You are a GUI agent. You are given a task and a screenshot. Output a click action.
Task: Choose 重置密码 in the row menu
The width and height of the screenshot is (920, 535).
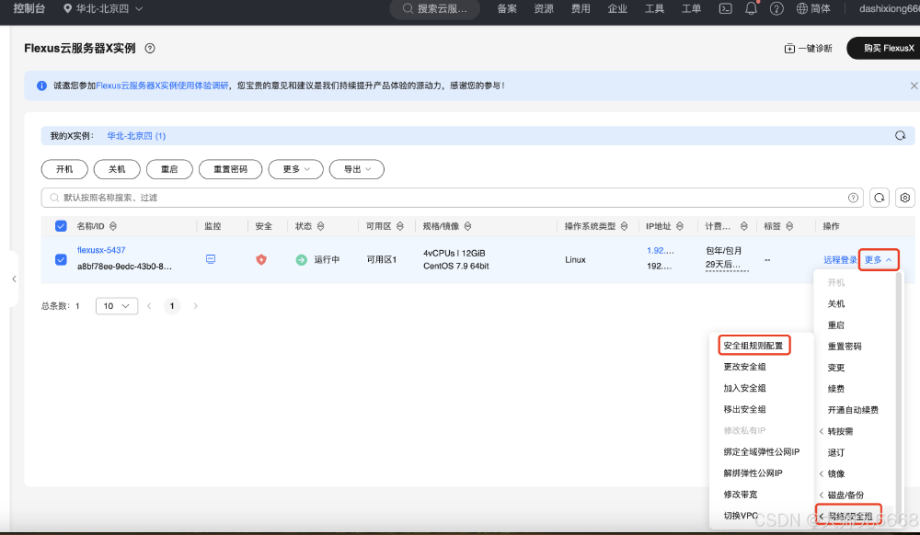844,346
